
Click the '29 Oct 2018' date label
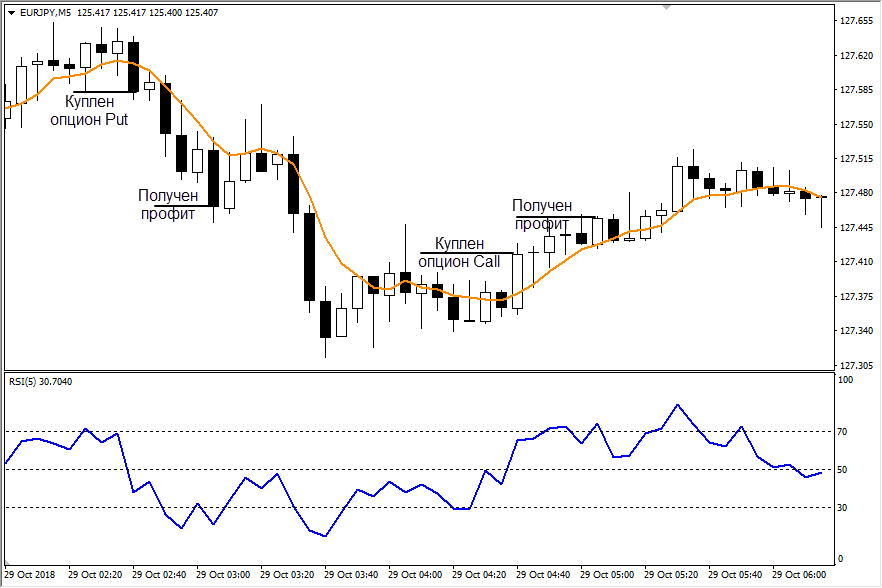coord(30,575)
